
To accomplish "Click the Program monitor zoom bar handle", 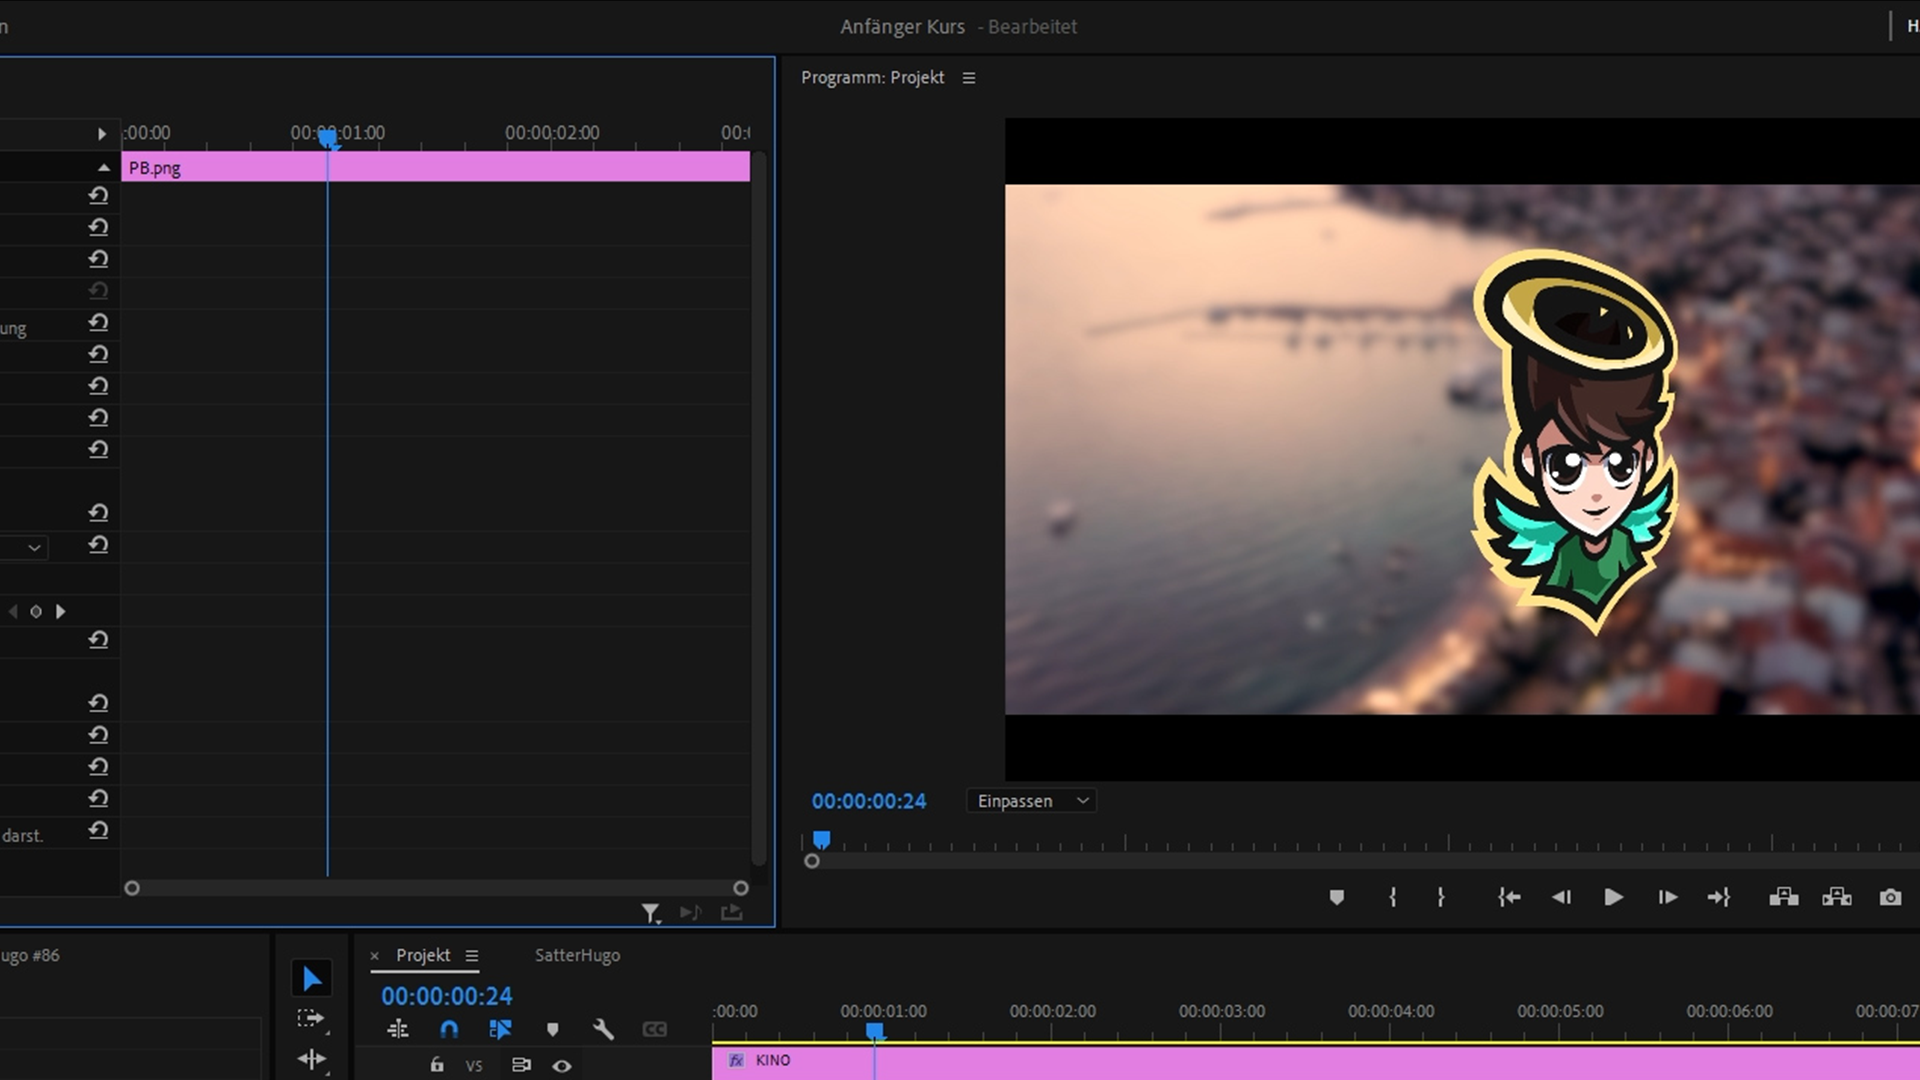I will point(812,861).
